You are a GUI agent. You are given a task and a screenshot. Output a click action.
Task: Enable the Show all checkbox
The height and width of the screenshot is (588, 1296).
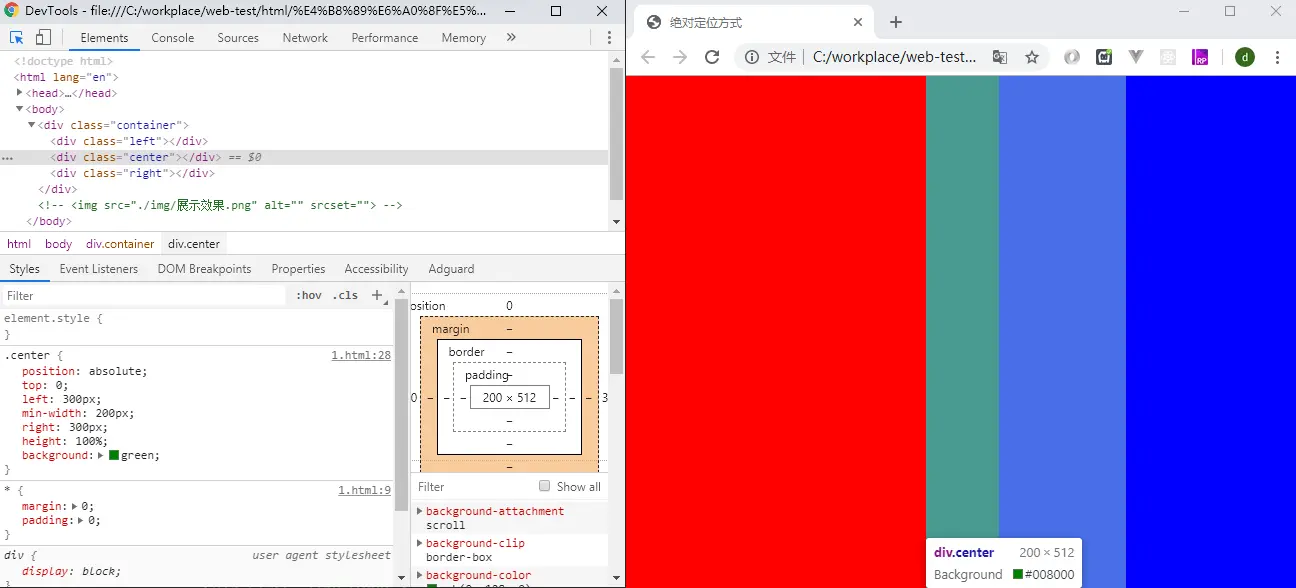[x=545, y=486]
